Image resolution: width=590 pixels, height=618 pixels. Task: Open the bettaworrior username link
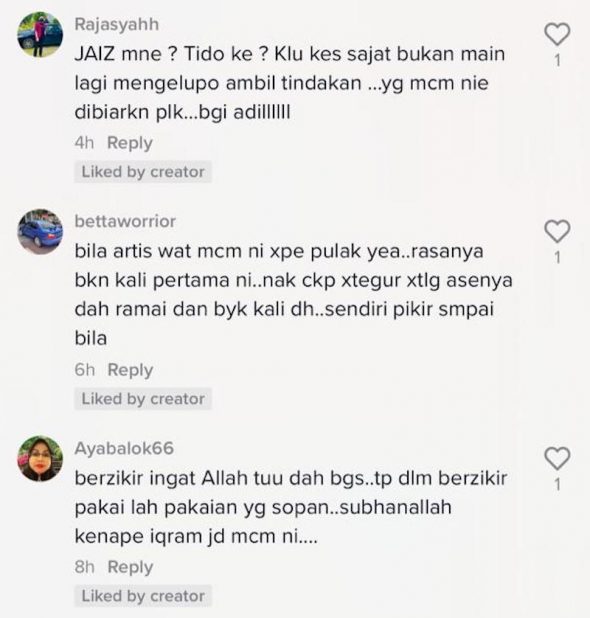(125, 222)
